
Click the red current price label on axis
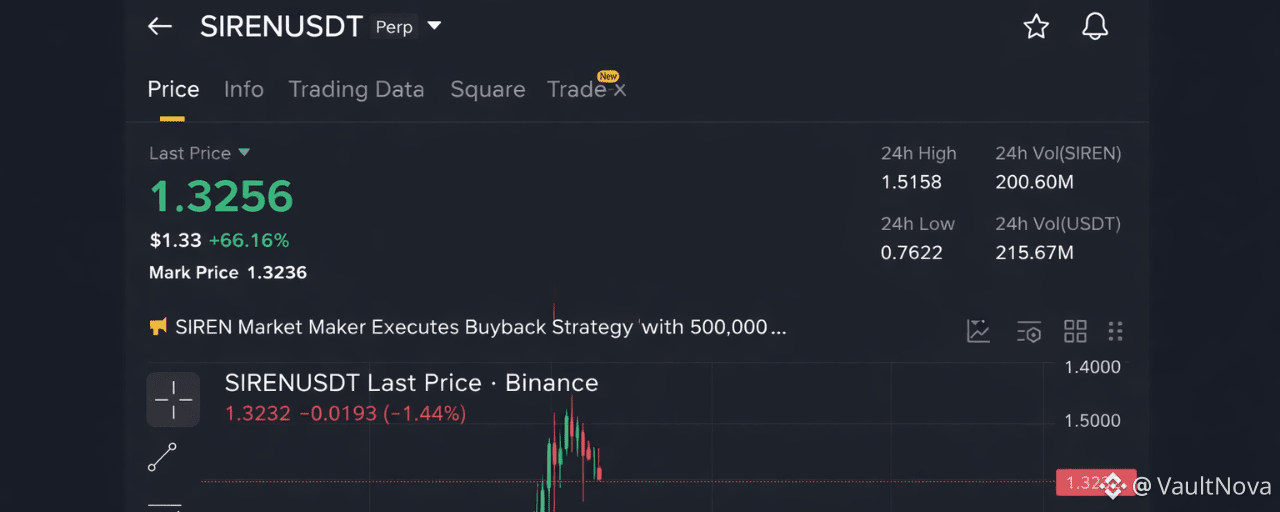point(1096,483)
